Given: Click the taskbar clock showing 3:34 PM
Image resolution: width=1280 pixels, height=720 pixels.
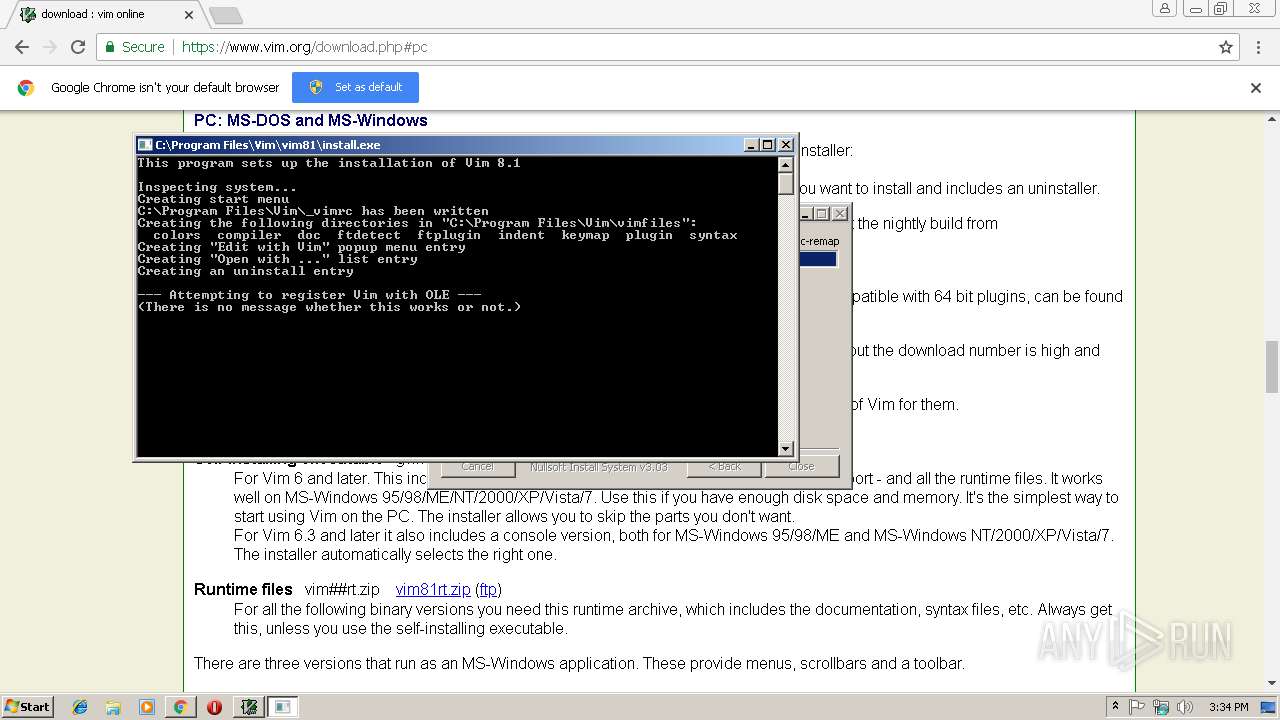Looking at the screenshot, I should click(x=1228, y=707).
